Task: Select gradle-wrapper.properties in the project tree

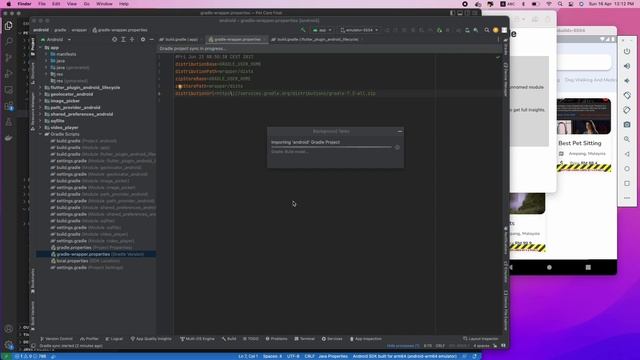Action: (x=97, y=254)
